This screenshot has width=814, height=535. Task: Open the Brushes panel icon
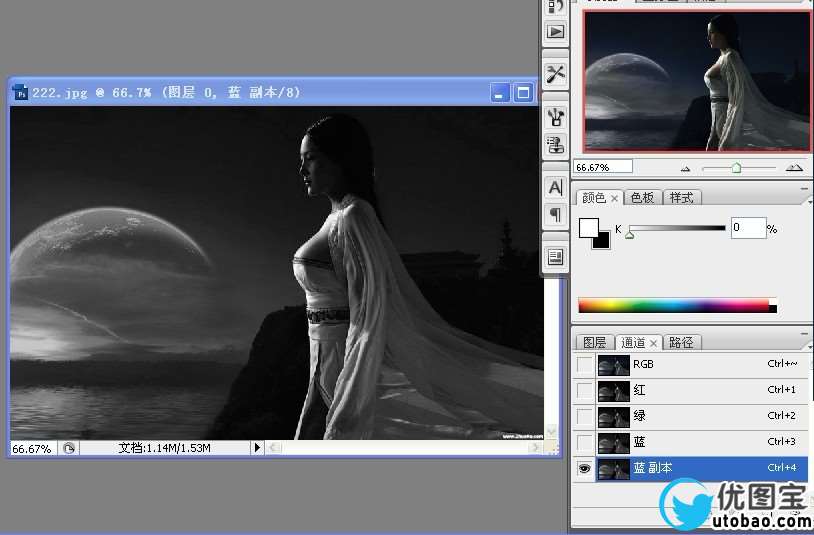pos(555,117)
